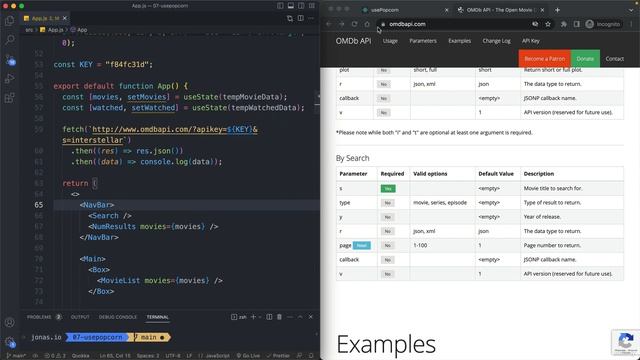Click the open changes icon in editor toolbar
The height and width of the screenshot is (360, 640).
coord(290,18)
